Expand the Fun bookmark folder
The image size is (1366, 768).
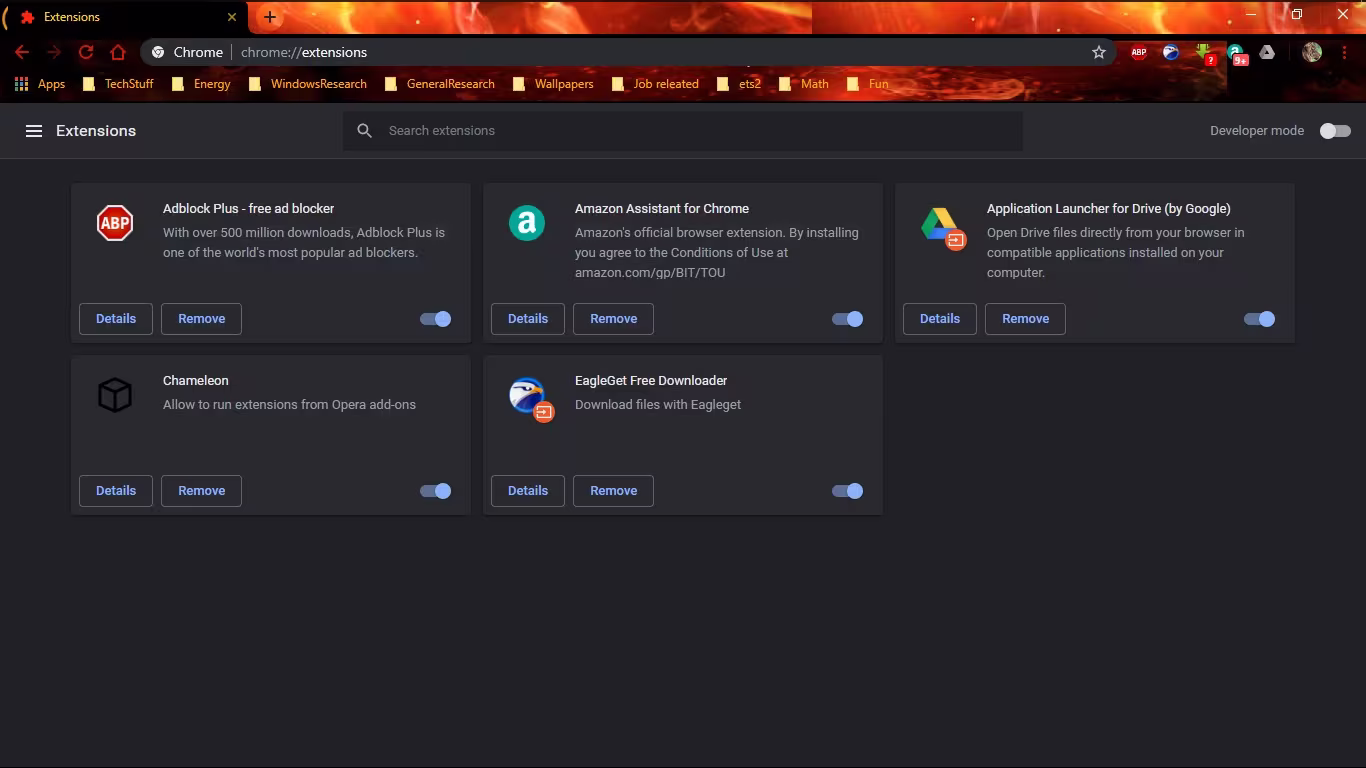pyautogui.click(x=867, y=84)
